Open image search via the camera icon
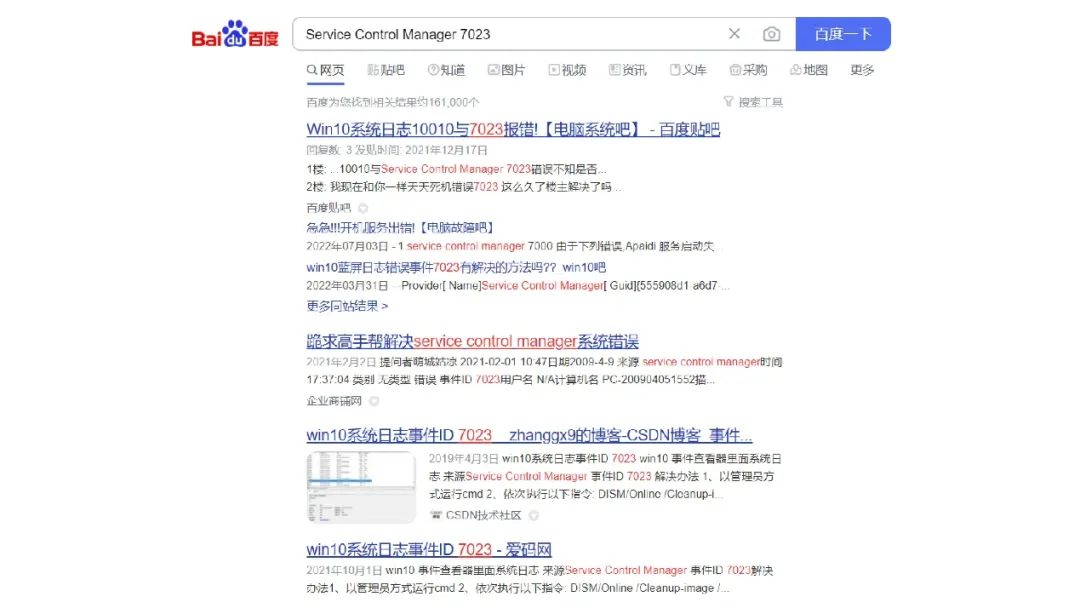Screen dimensions: 1080x608 pos(771,34)
